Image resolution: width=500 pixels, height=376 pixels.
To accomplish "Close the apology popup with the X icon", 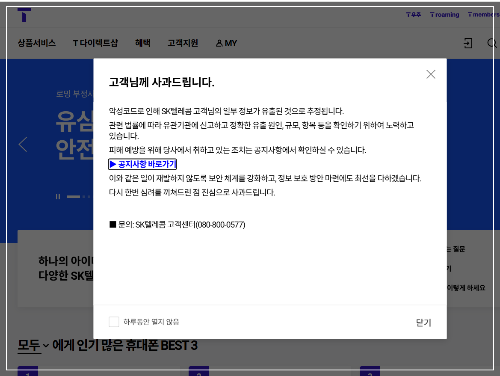I will coord(431,74).
